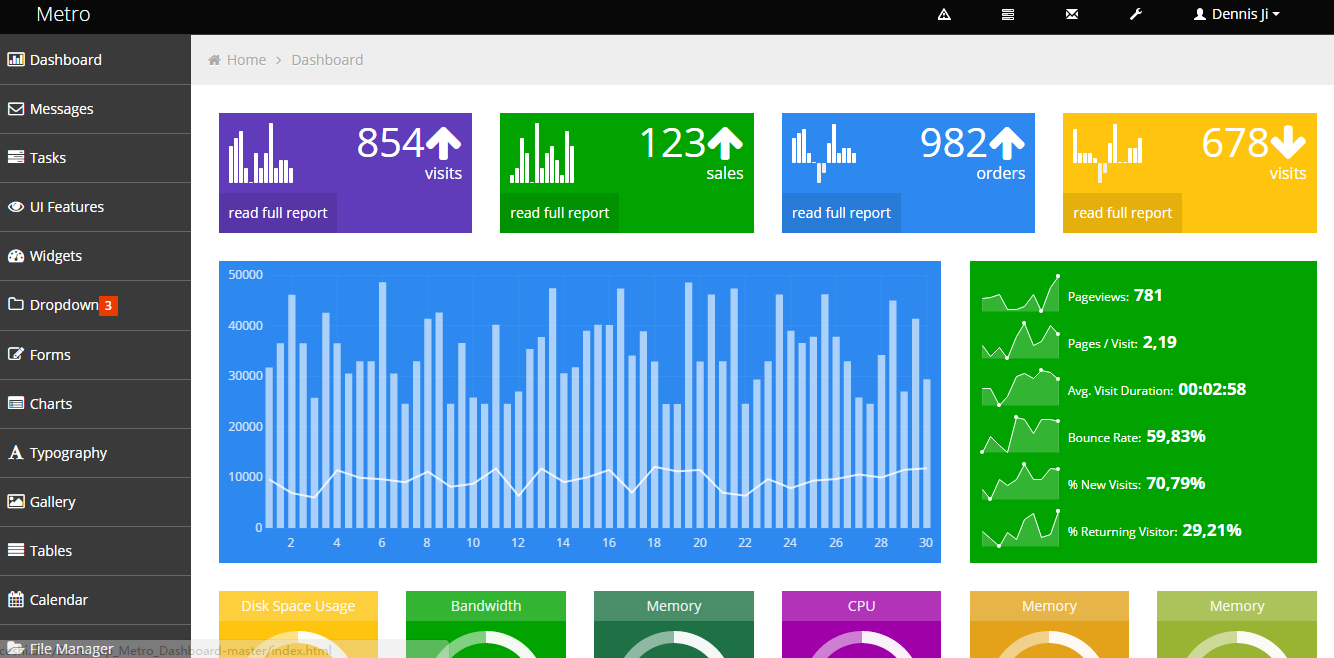Read full report in purple visits tile

tap(278, 213)
